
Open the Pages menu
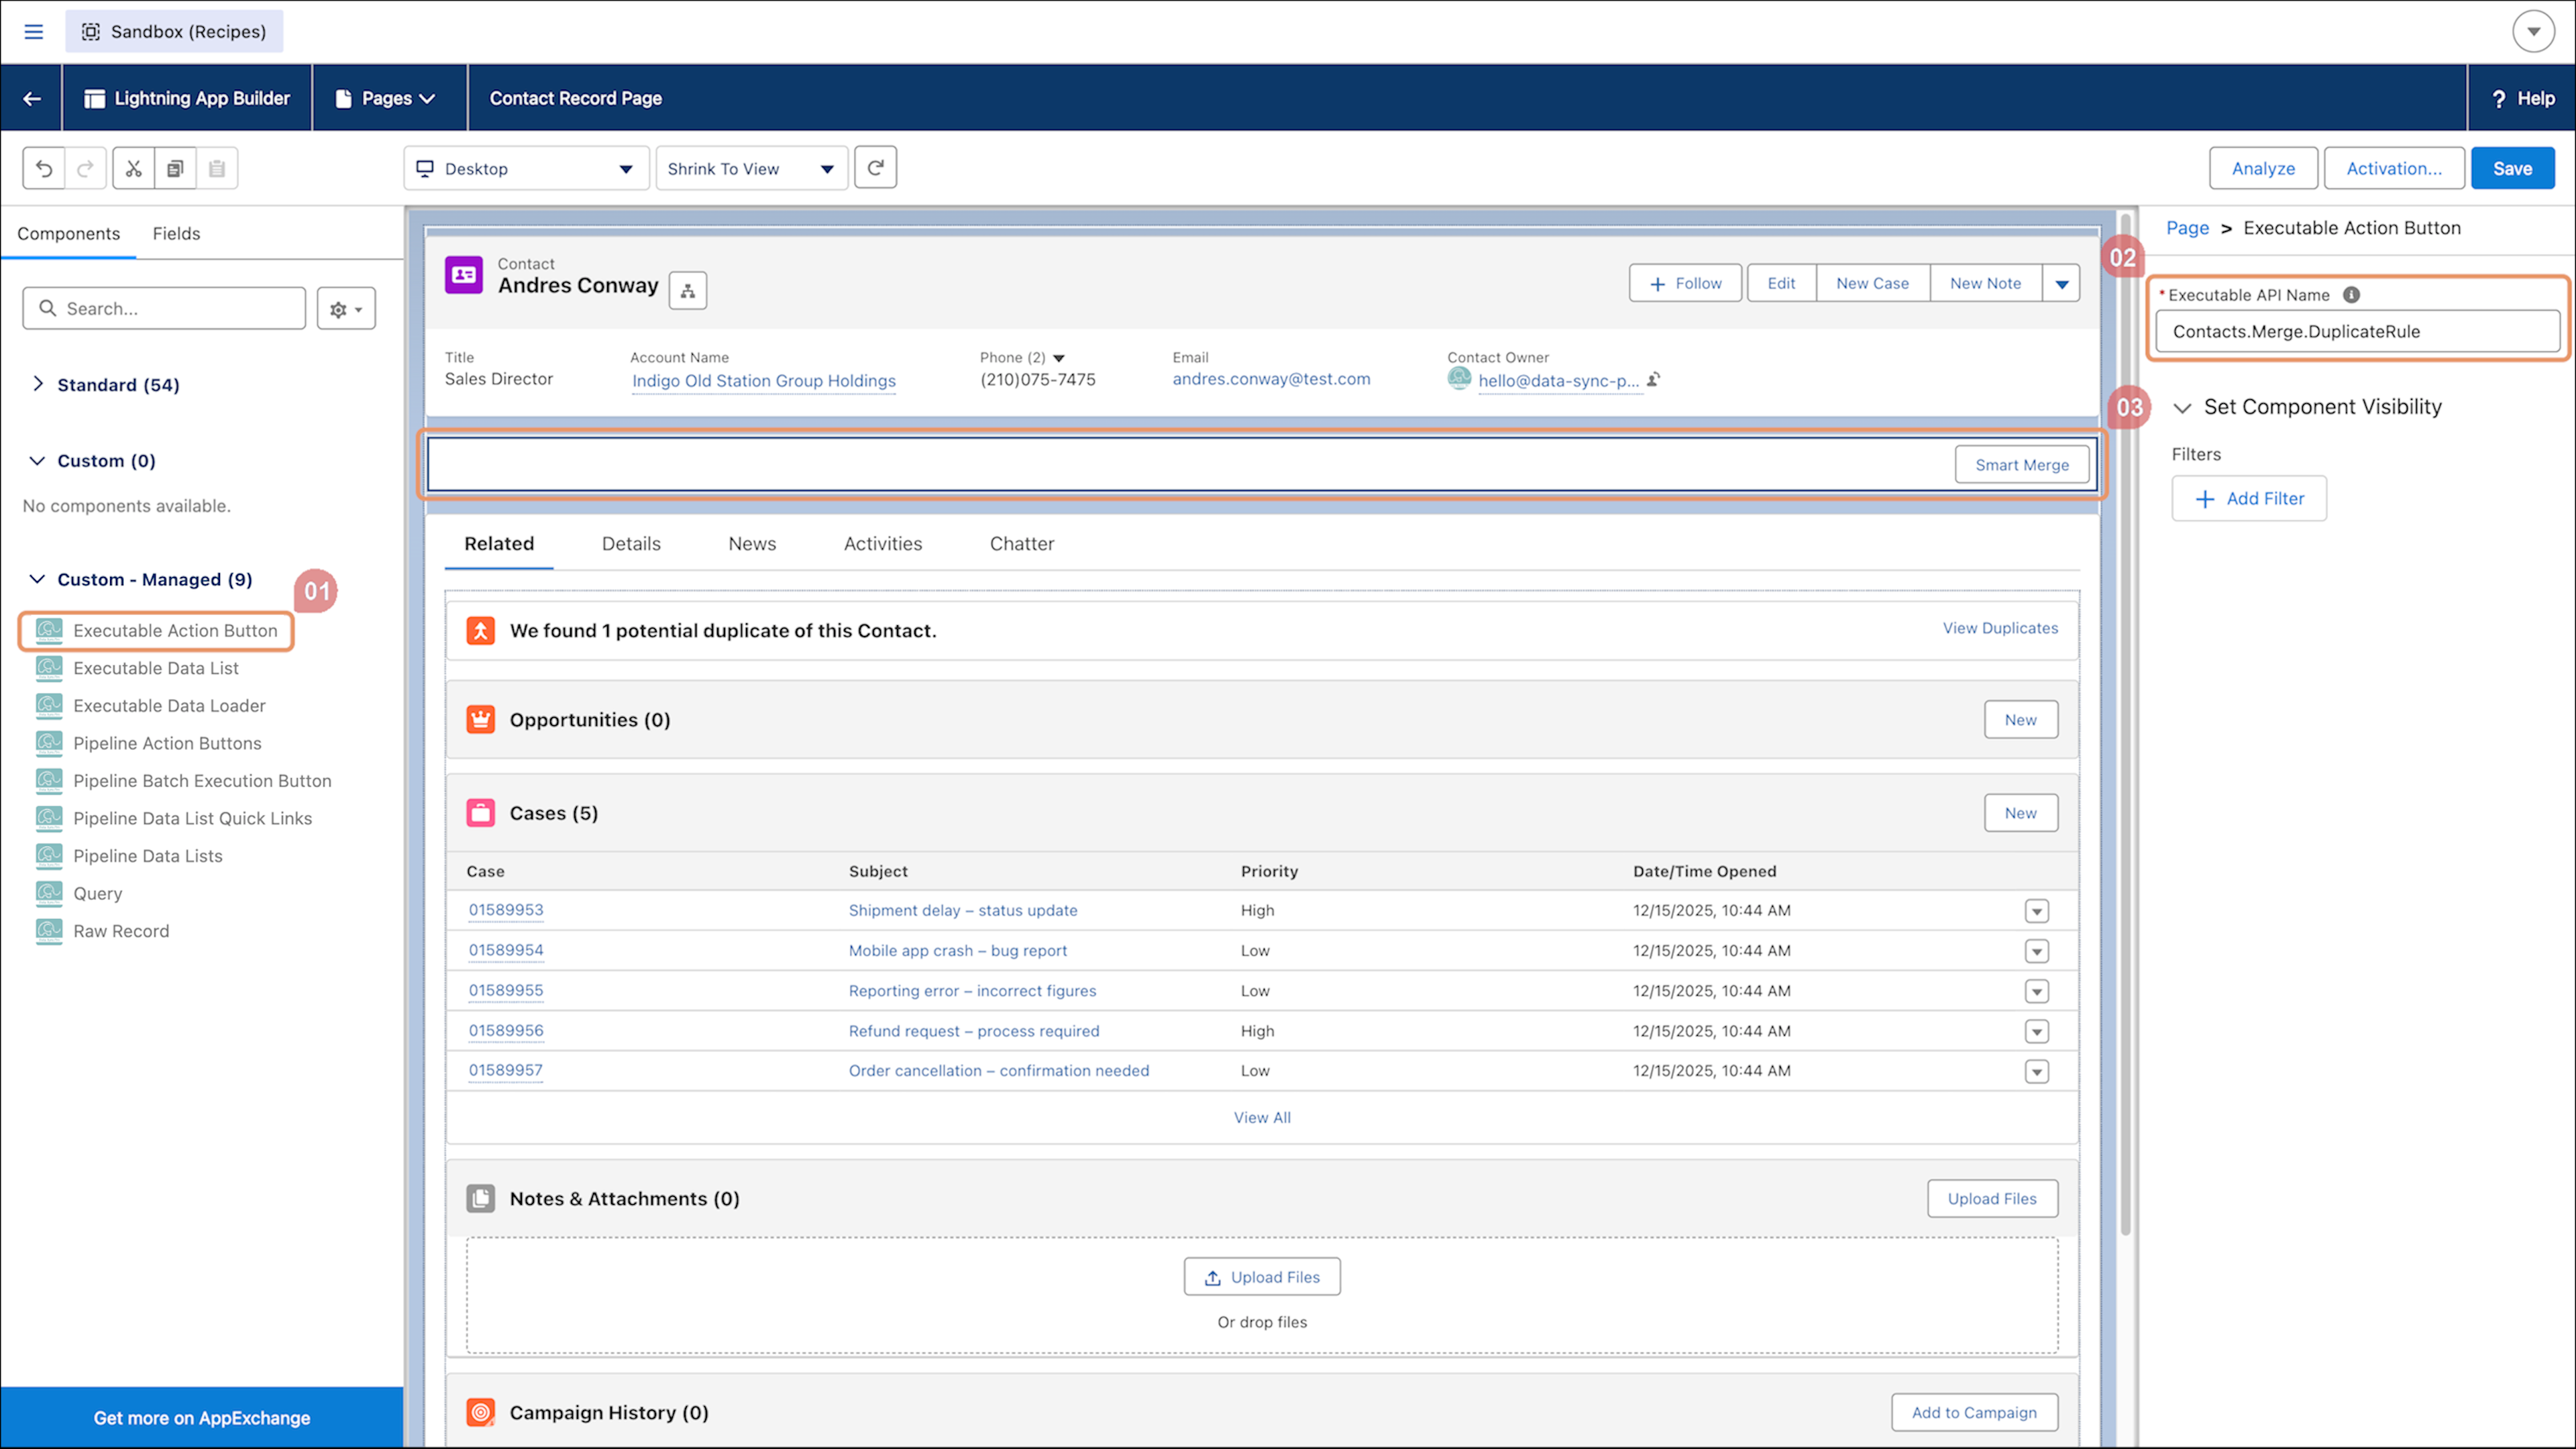(386, 98)
